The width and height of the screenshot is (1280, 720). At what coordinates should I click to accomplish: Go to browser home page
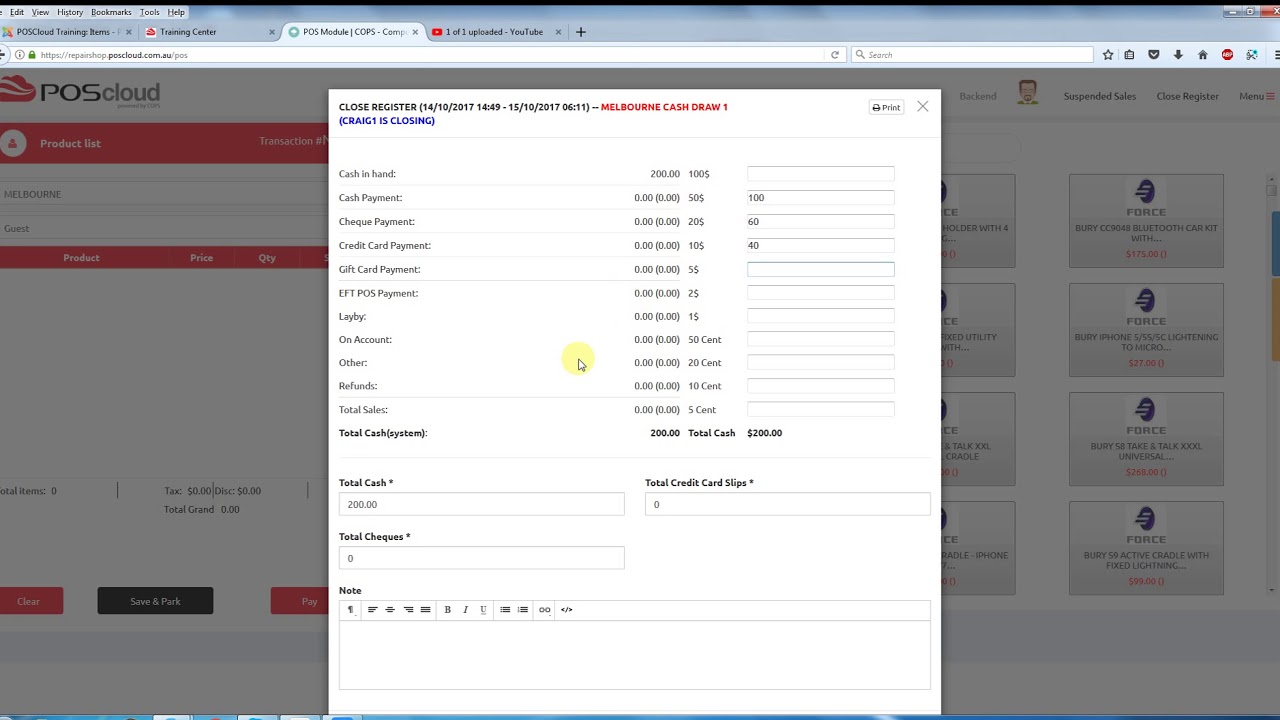1202,55
